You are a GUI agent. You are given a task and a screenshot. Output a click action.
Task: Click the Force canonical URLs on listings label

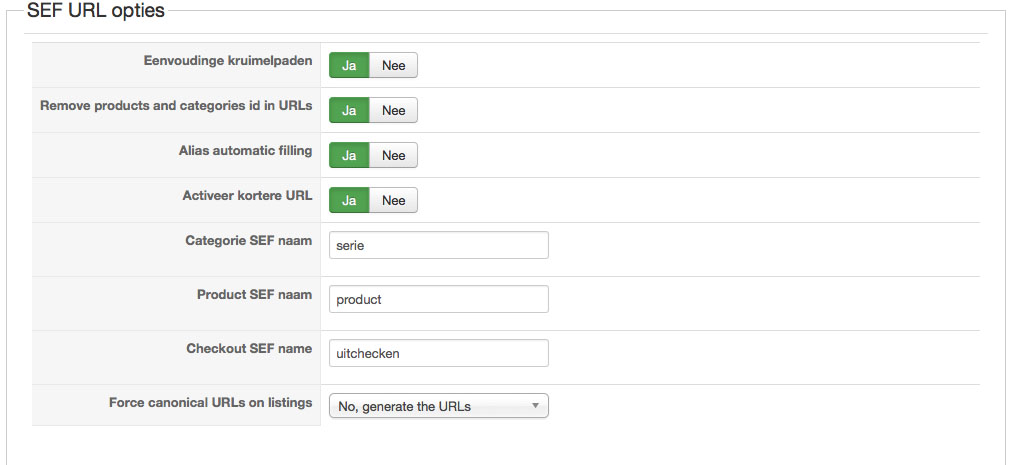pos(210,402)
